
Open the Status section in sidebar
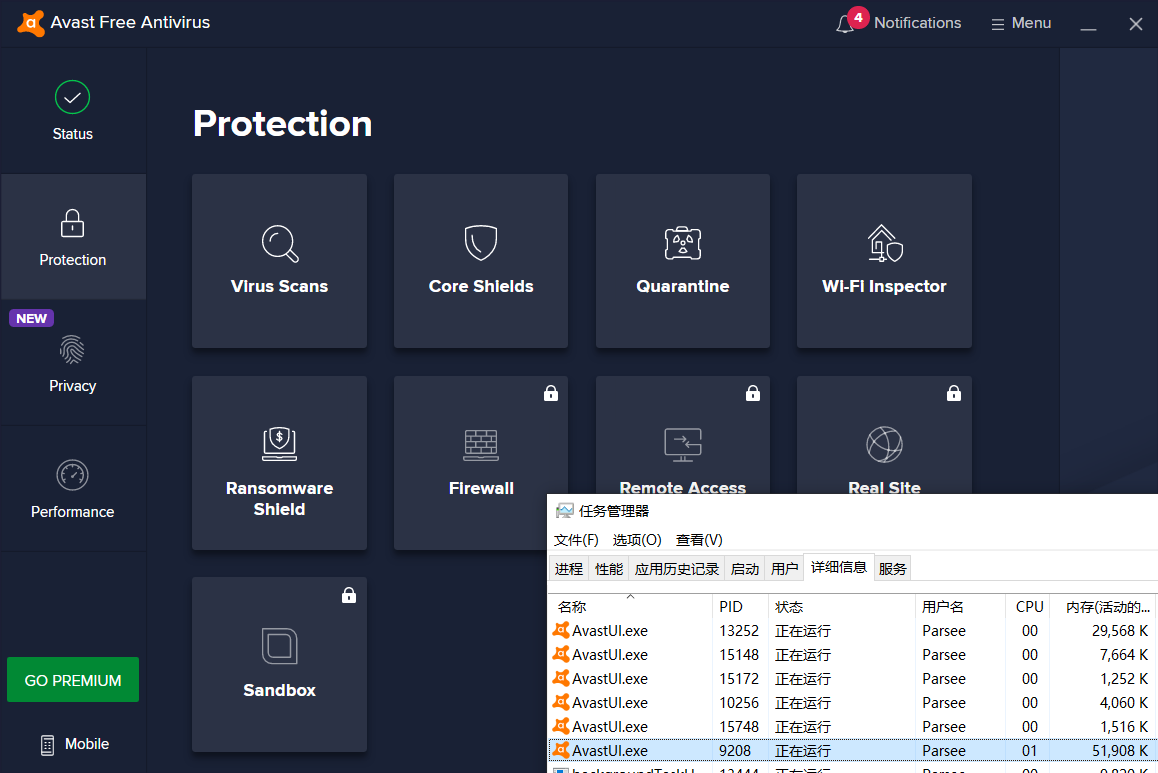click(72, 111)
